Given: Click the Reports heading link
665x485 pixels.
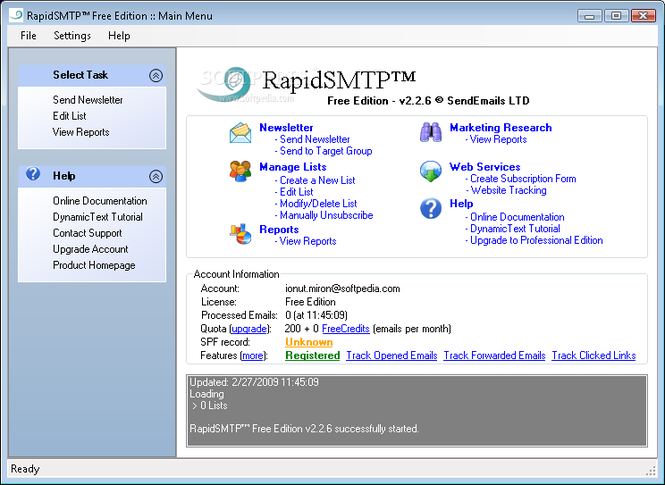Looking at the screenshot, I should point(279,229).
